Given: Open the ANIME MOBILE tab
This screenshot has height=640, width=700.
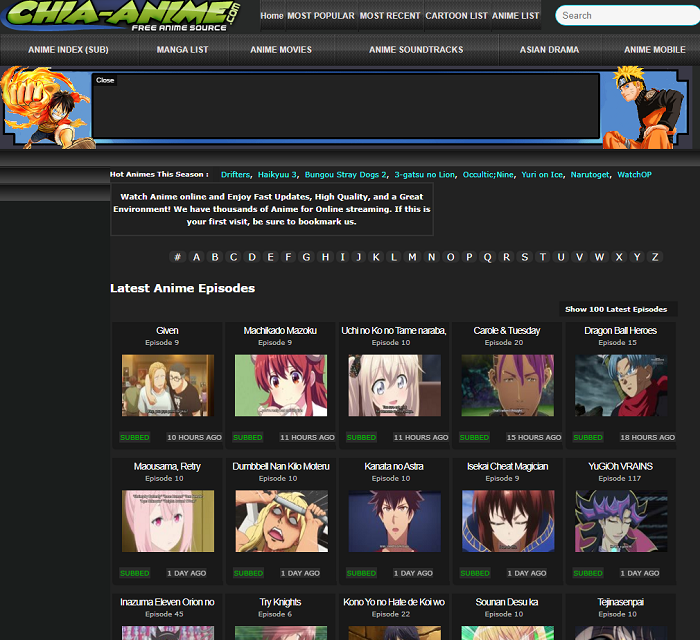Looking at the screenshot, I should click(x=654, y=50).
